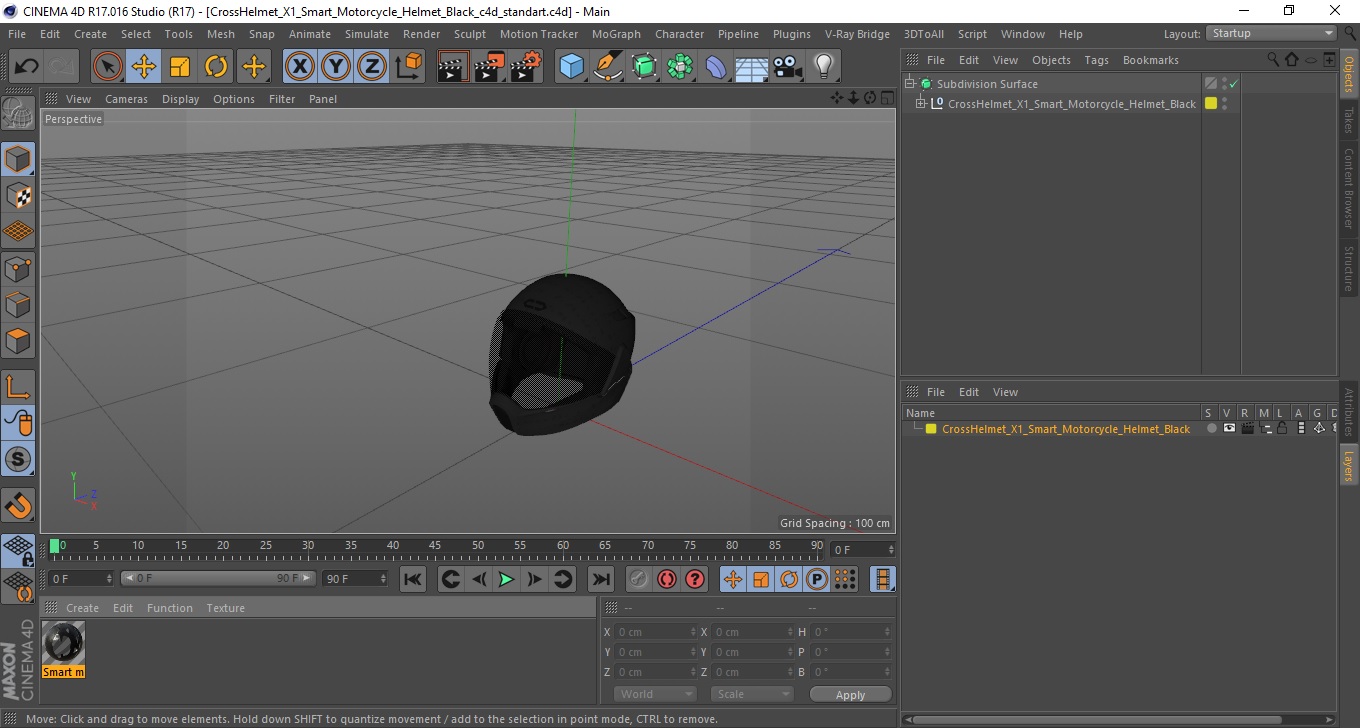This screenshot has width=1360, height=728.
Task: Open the MoGraph menu
Action: 616,34
